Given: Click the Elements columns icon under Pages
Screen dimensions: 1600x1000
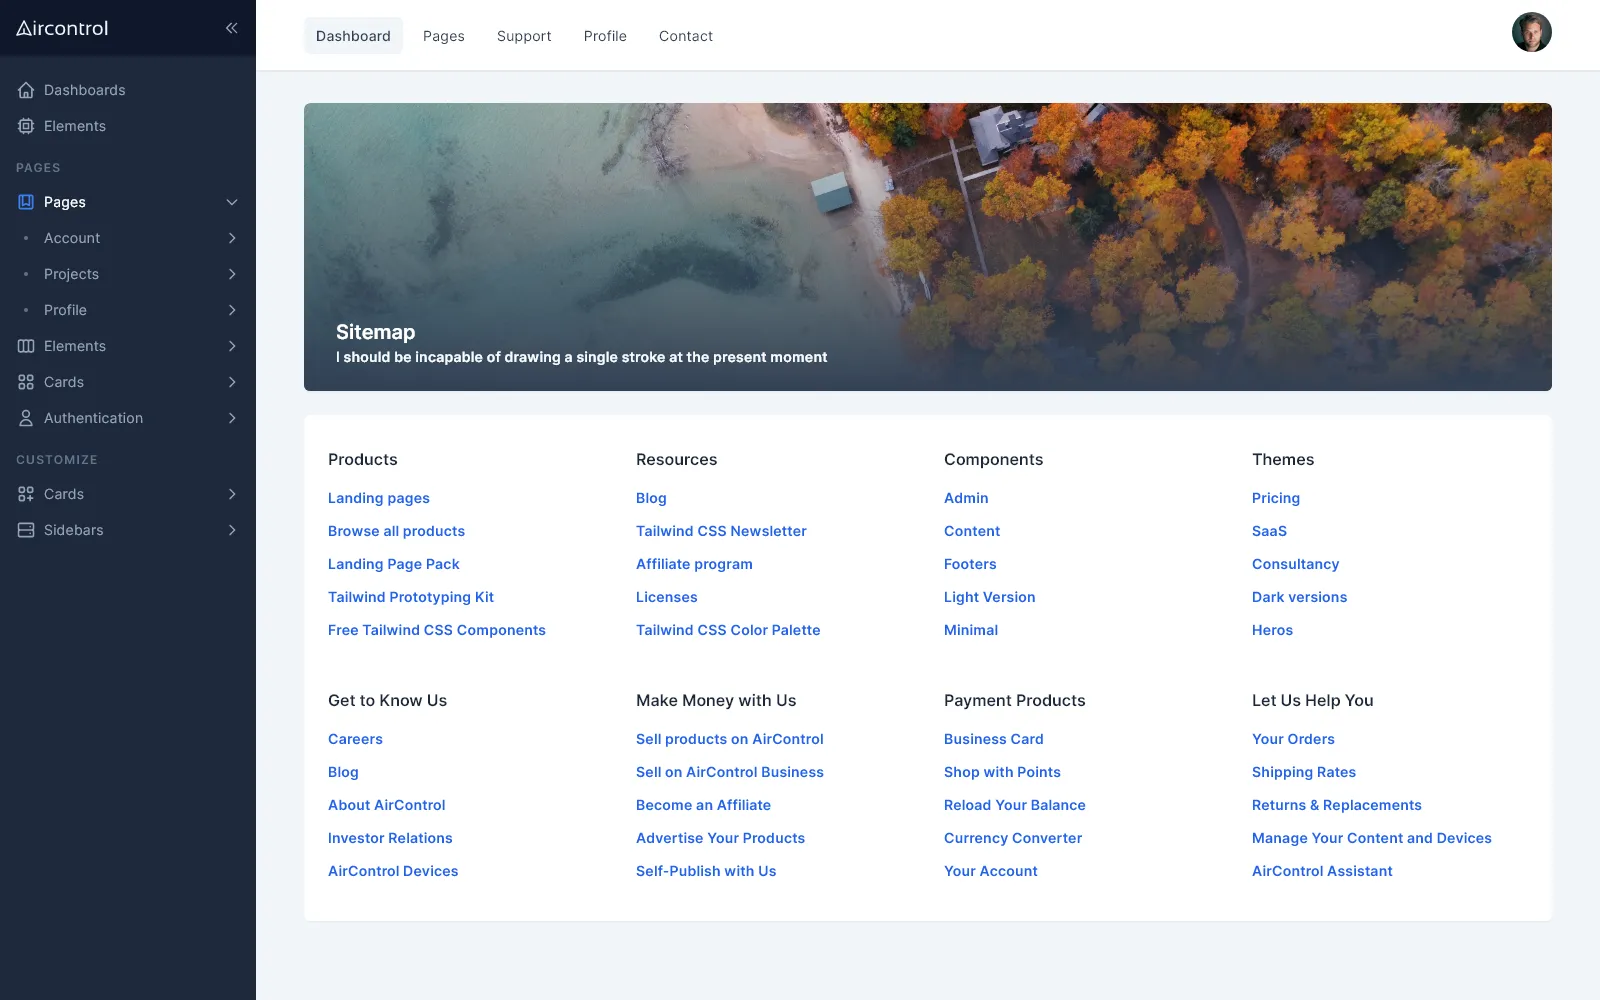Looking at the screenshot, I should pyautogui.click(x=26, y=346).
